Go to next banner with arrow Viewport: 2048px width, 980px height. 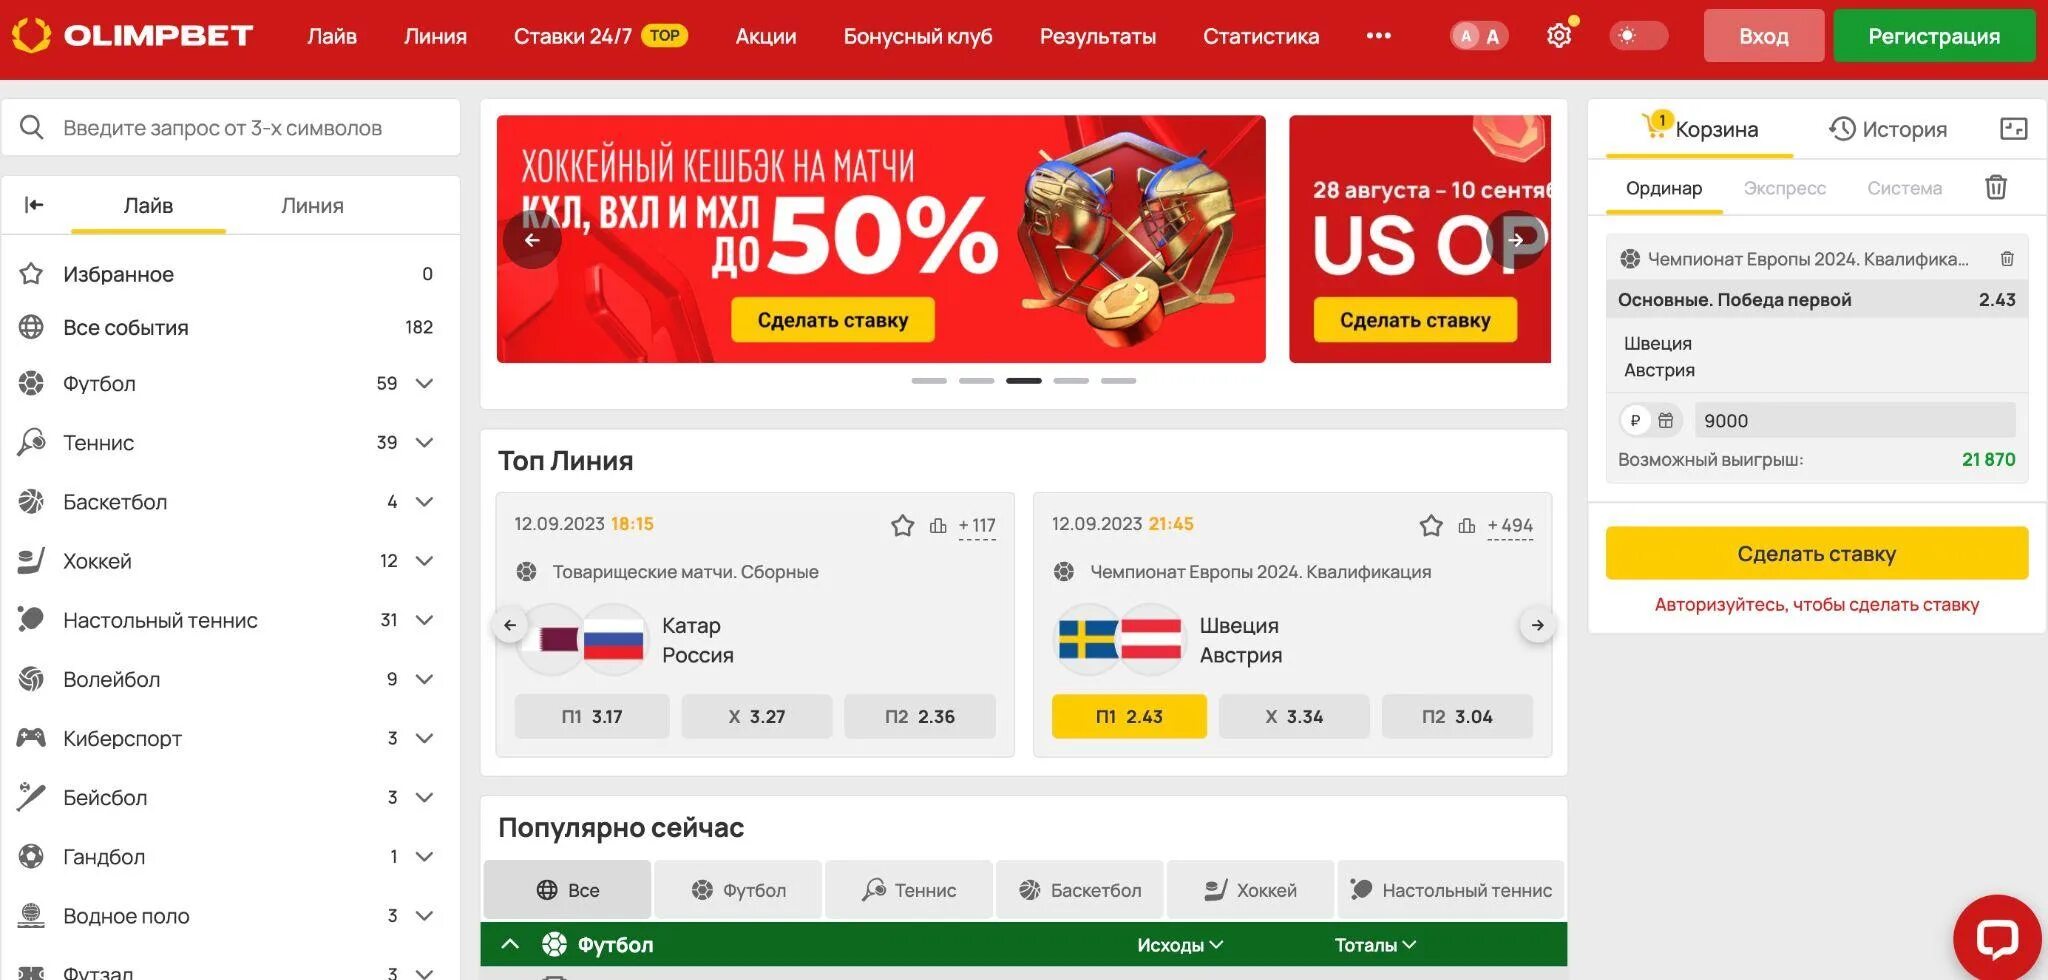pos(1516,239)
